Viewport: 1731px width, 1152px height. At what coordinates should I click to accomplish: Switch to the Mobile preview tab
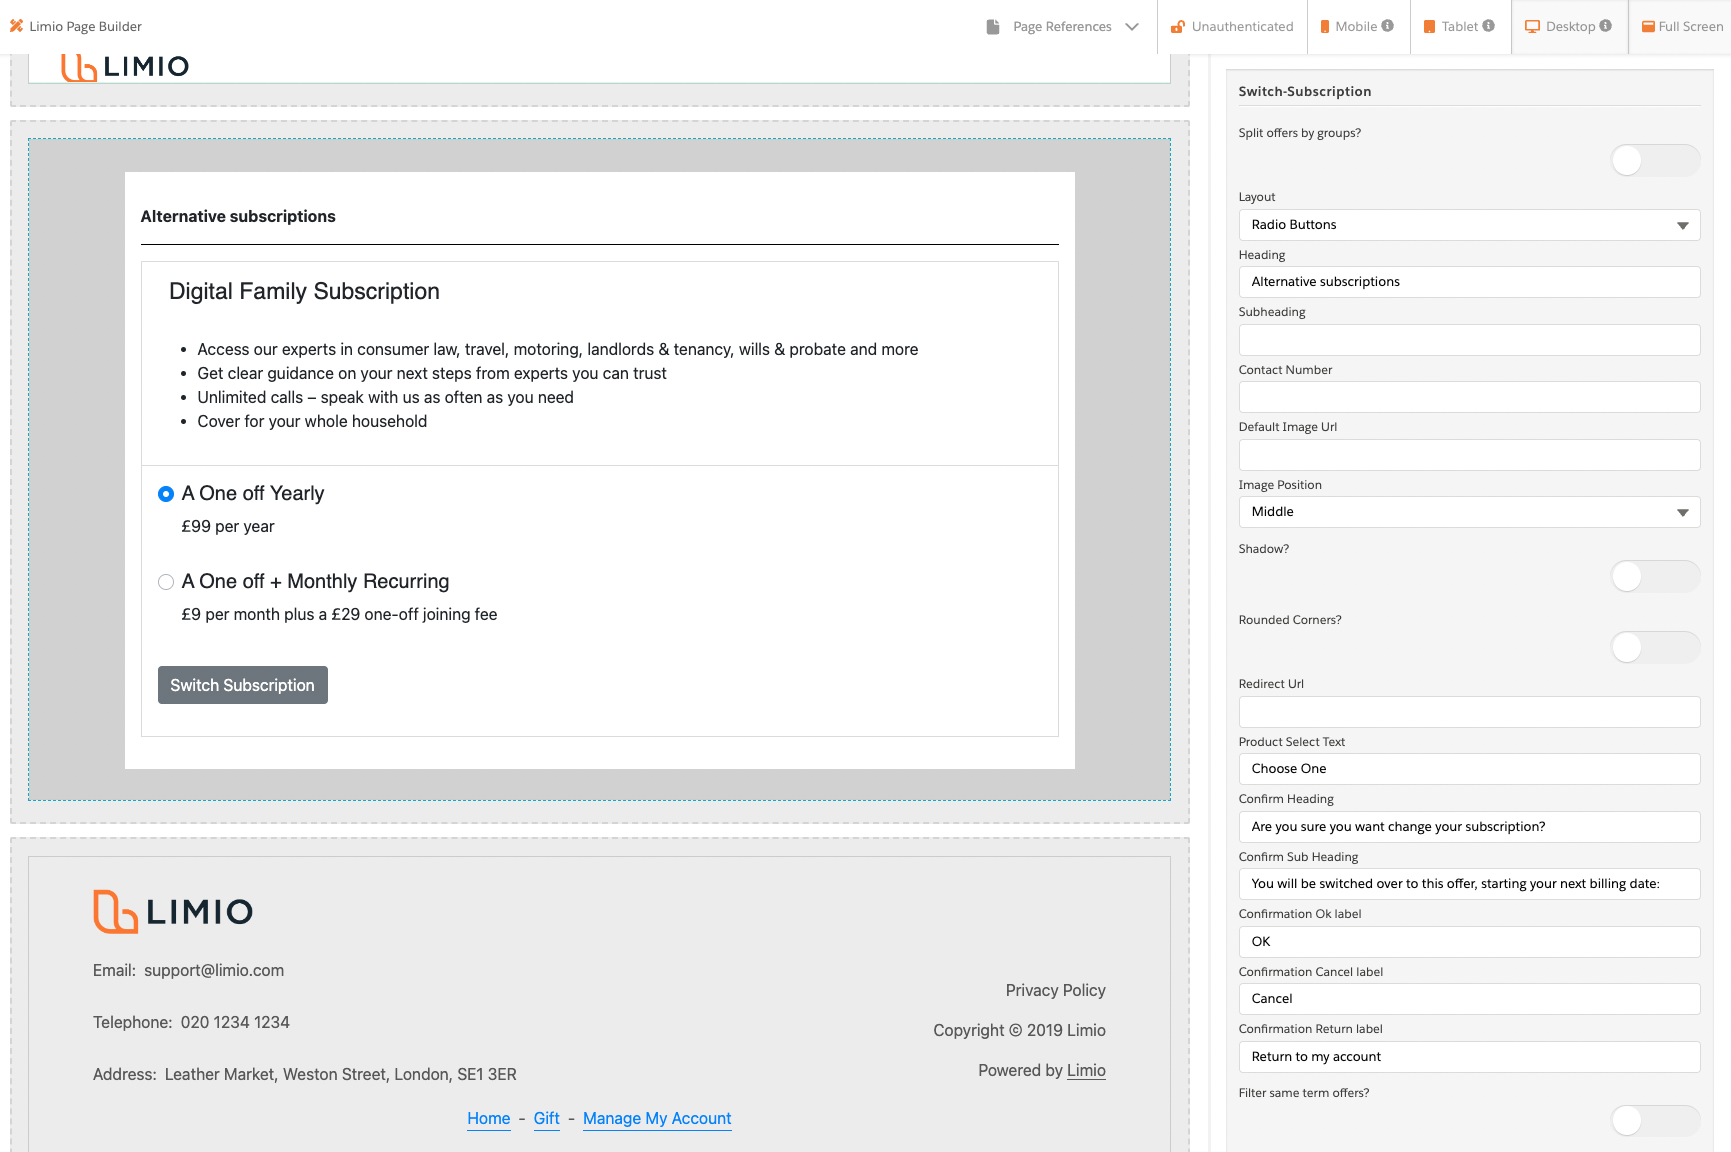point(1355,27)
